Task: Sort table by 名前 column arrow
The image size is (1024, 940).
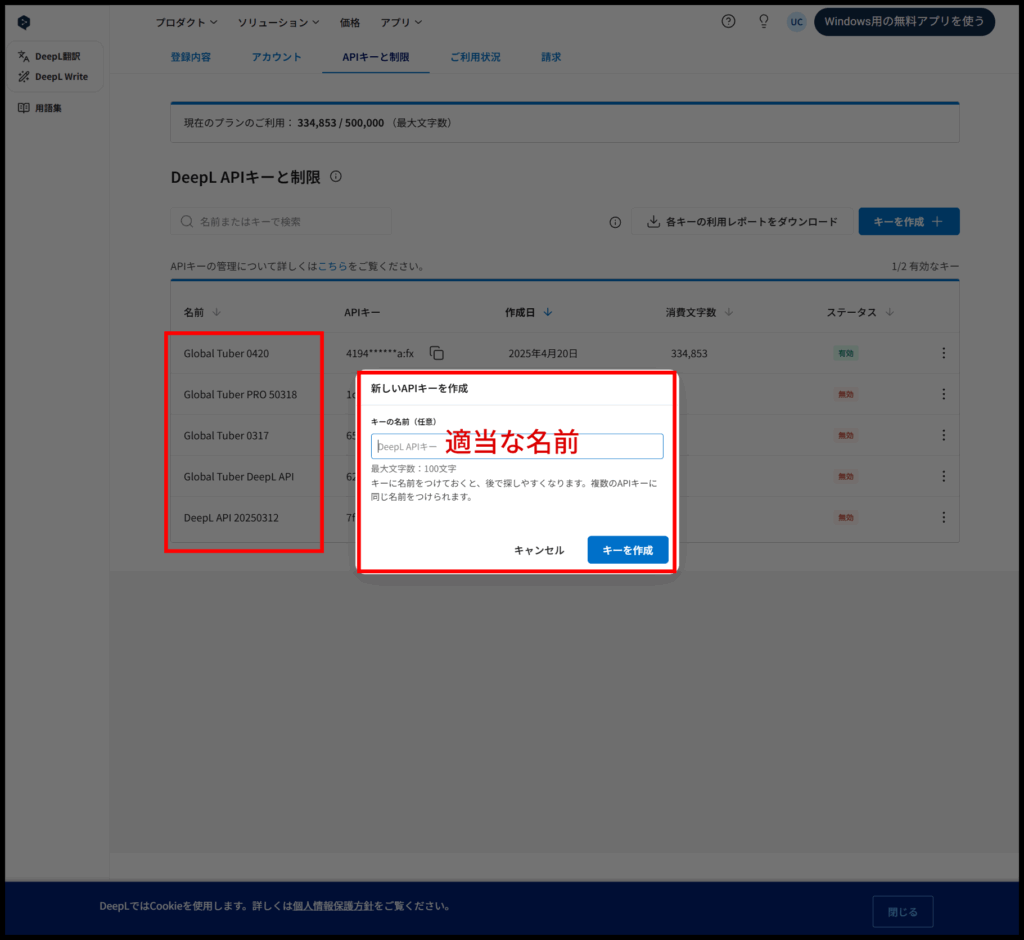Action: point(217,312)
